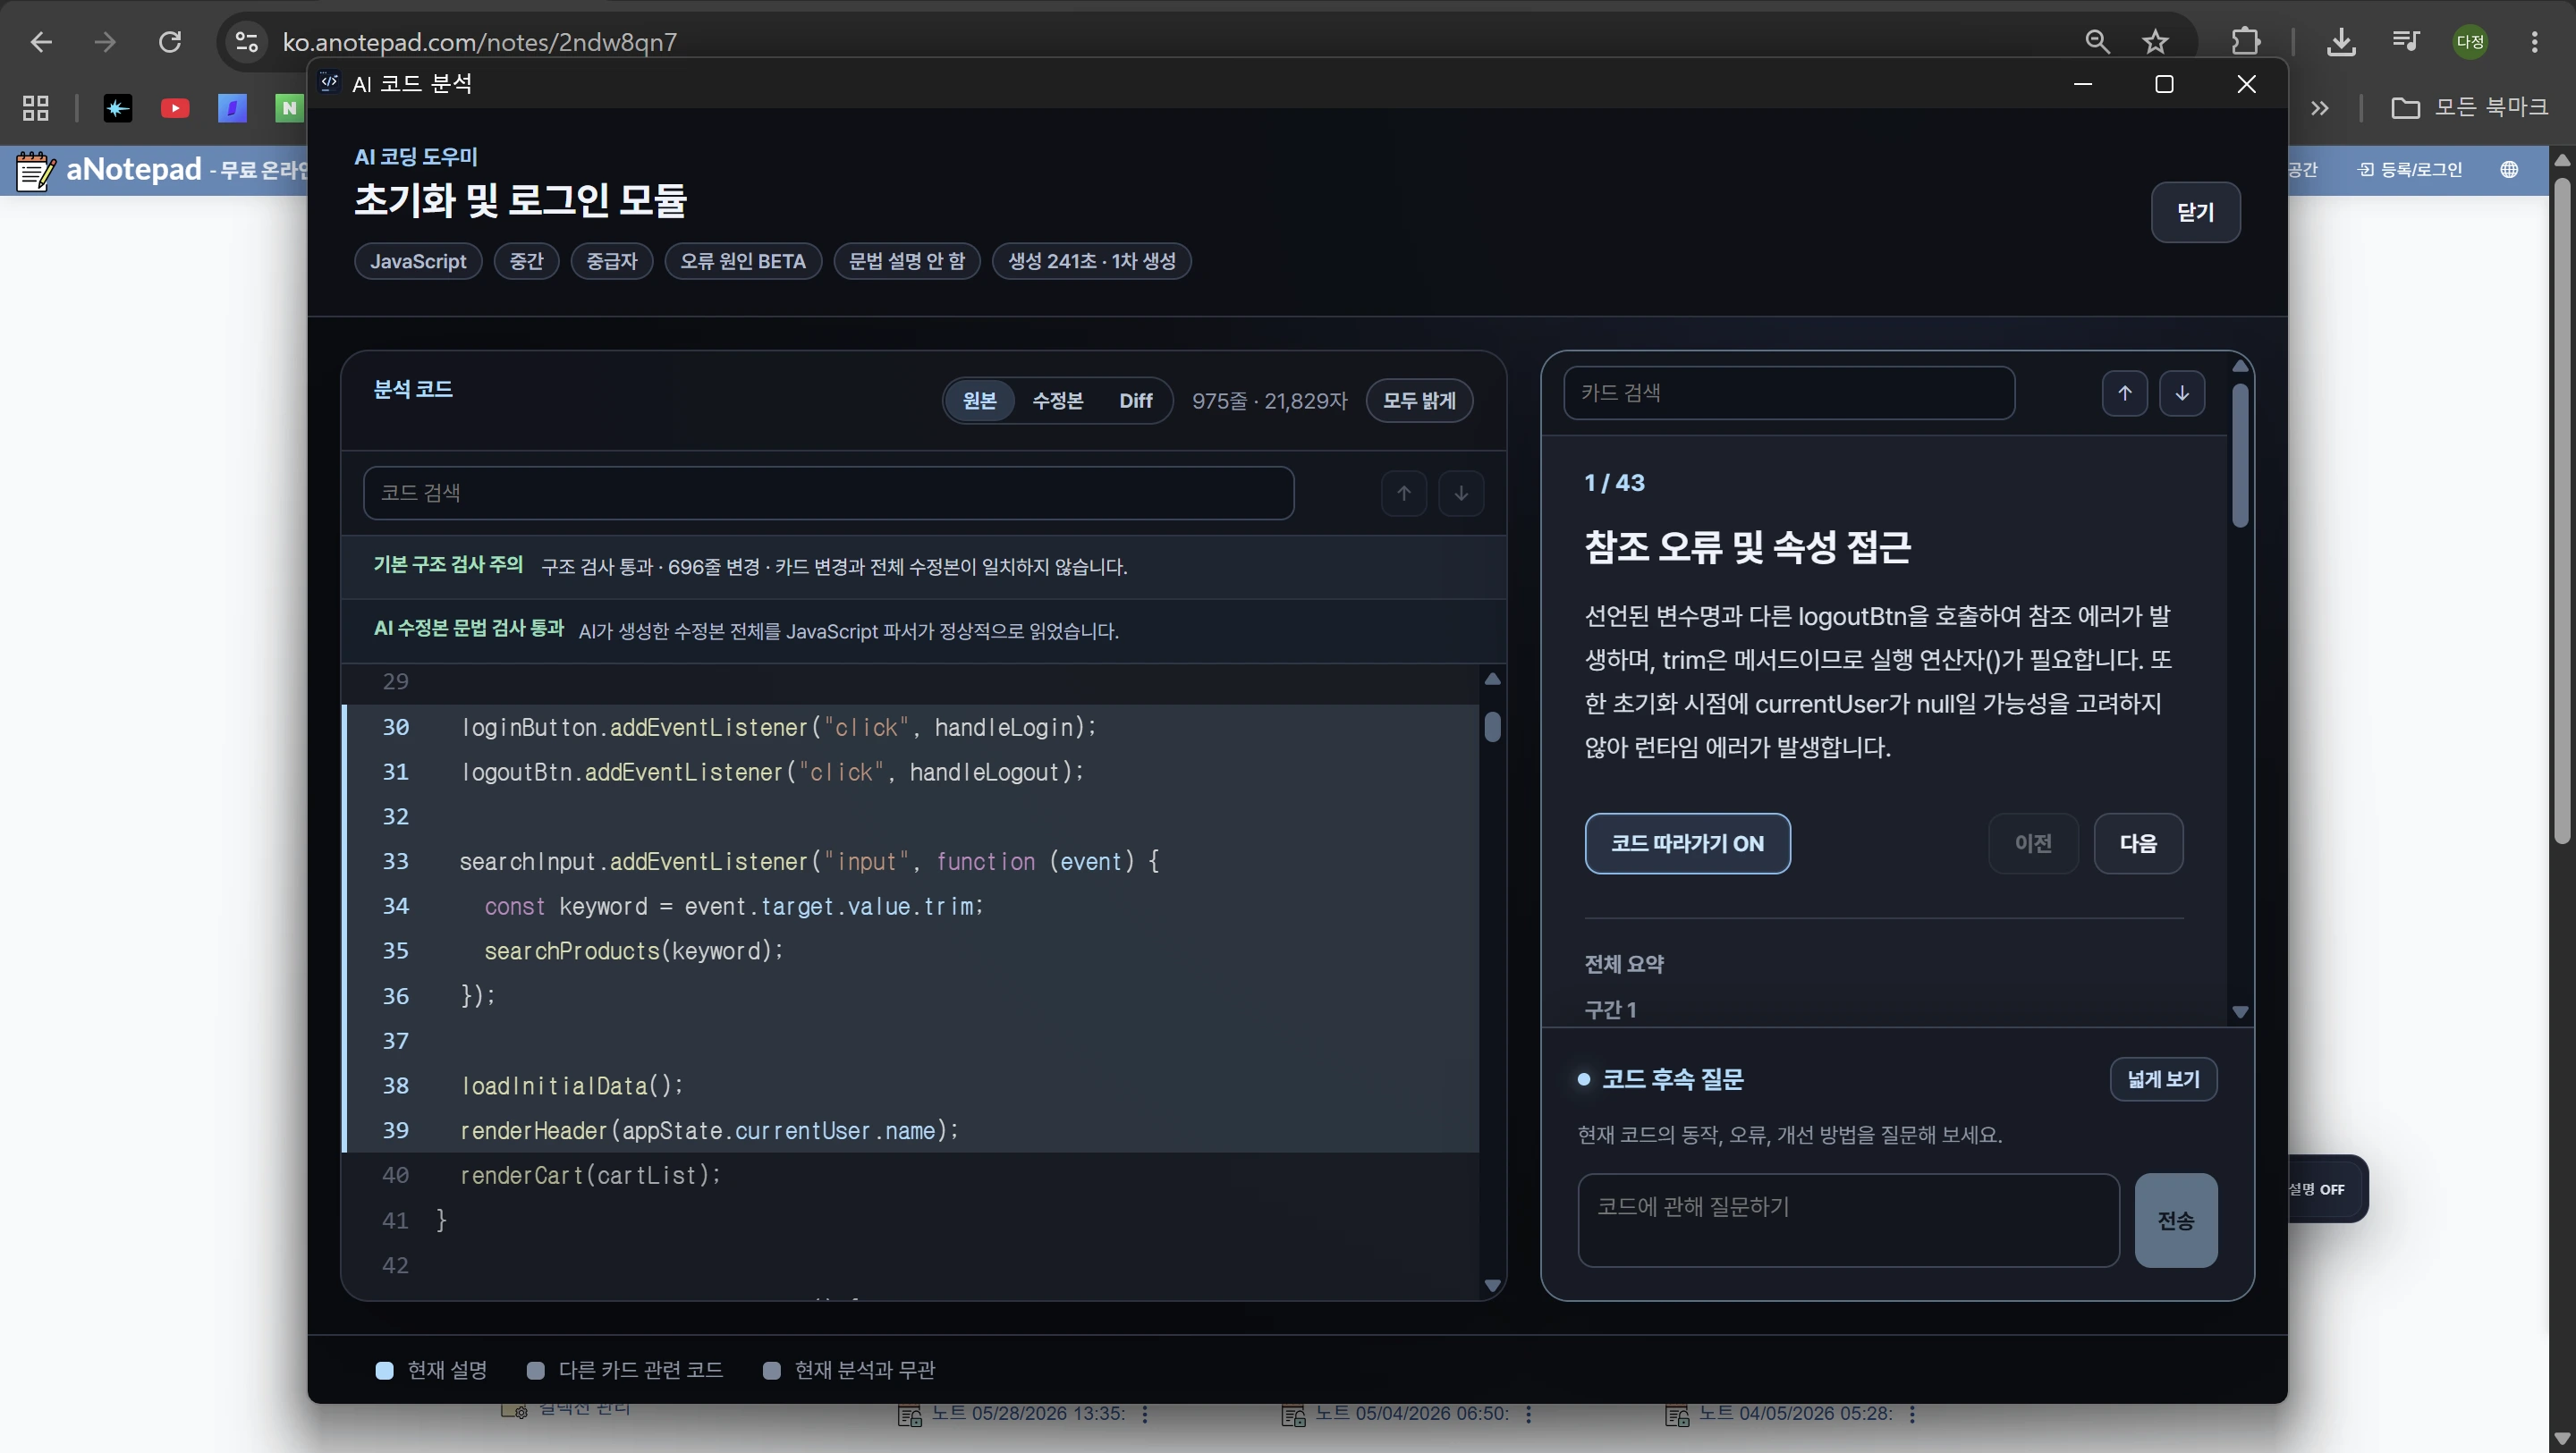Click the 오류 원인 BETA chip
The width and height of the screenshot is (2576, 1453).
point(743,262)
